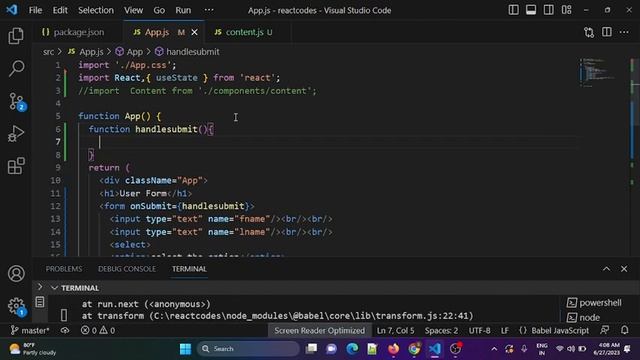Open the Extensions view
The height and width of the screenshot is (360, 640).
16,166
